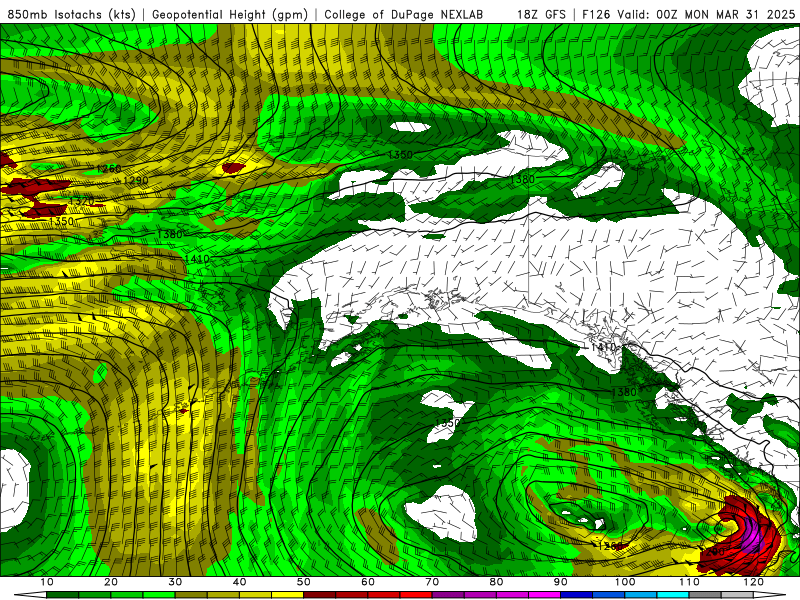Screen dimensions: 800x600
Task: Click the "80" legend scale label
Action: [x=496, y=582]
